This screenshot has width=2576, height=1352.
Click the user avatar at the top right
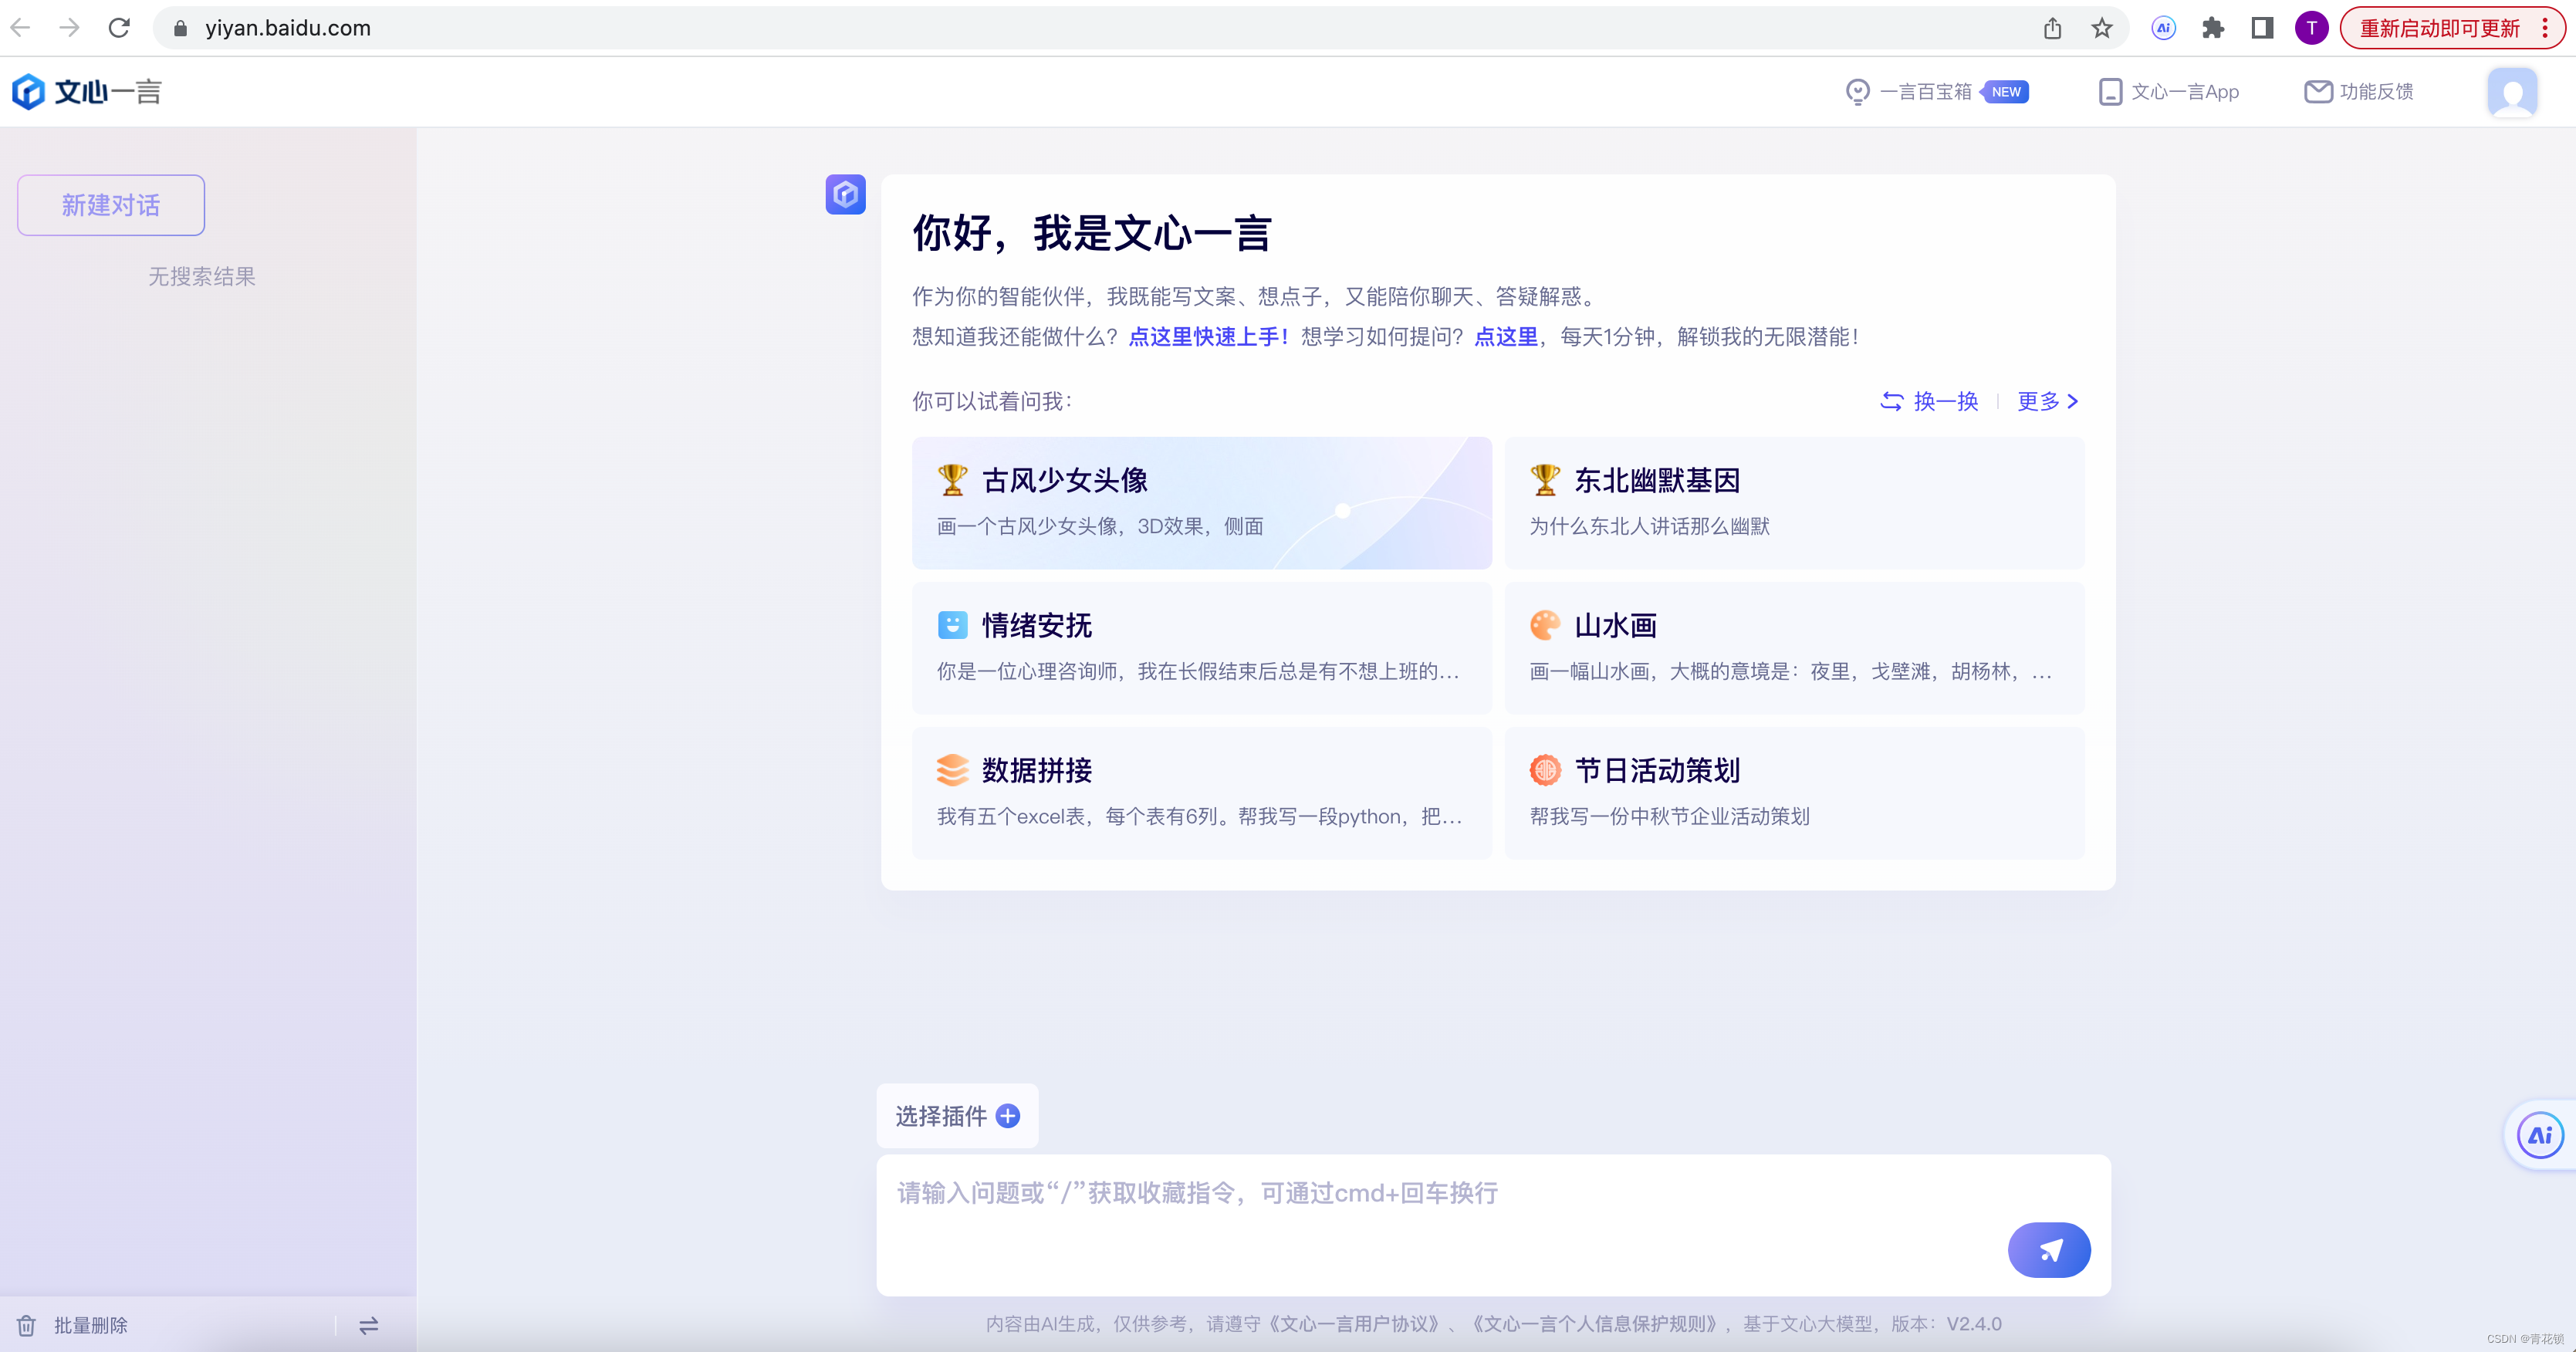2512,93
